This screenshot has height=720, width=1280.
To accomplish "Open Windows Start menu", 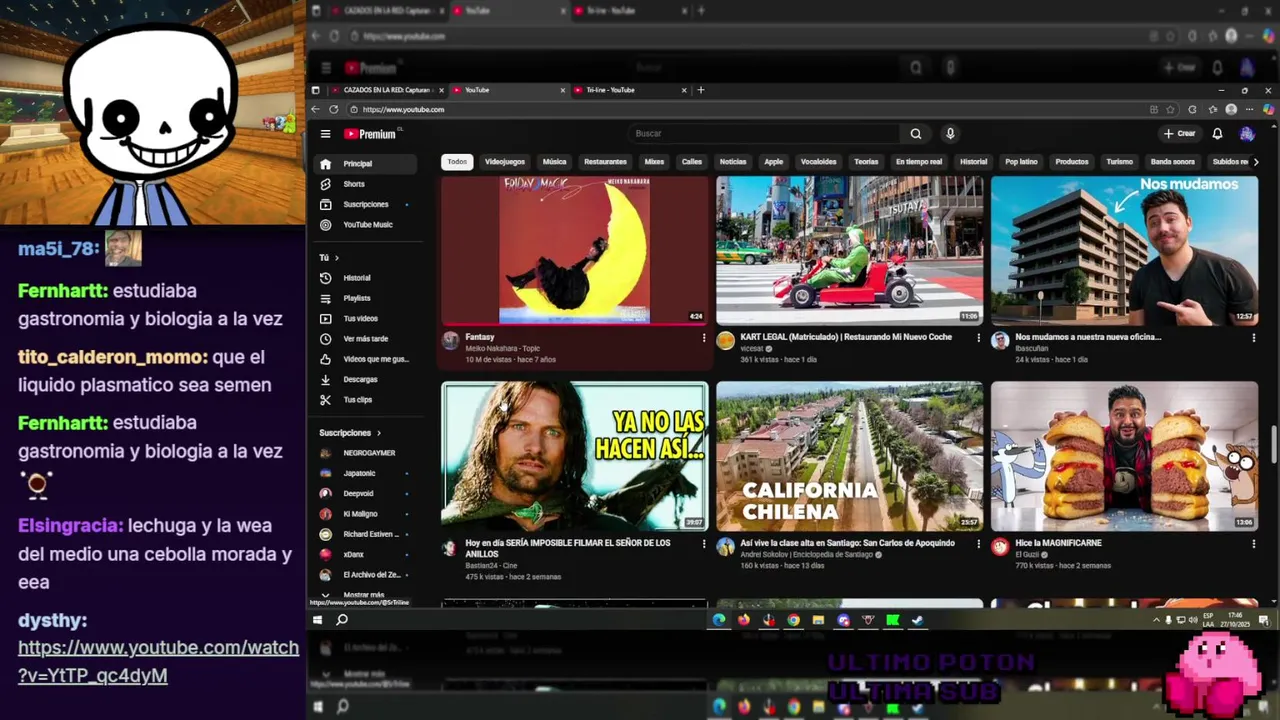I will point(317,620).
